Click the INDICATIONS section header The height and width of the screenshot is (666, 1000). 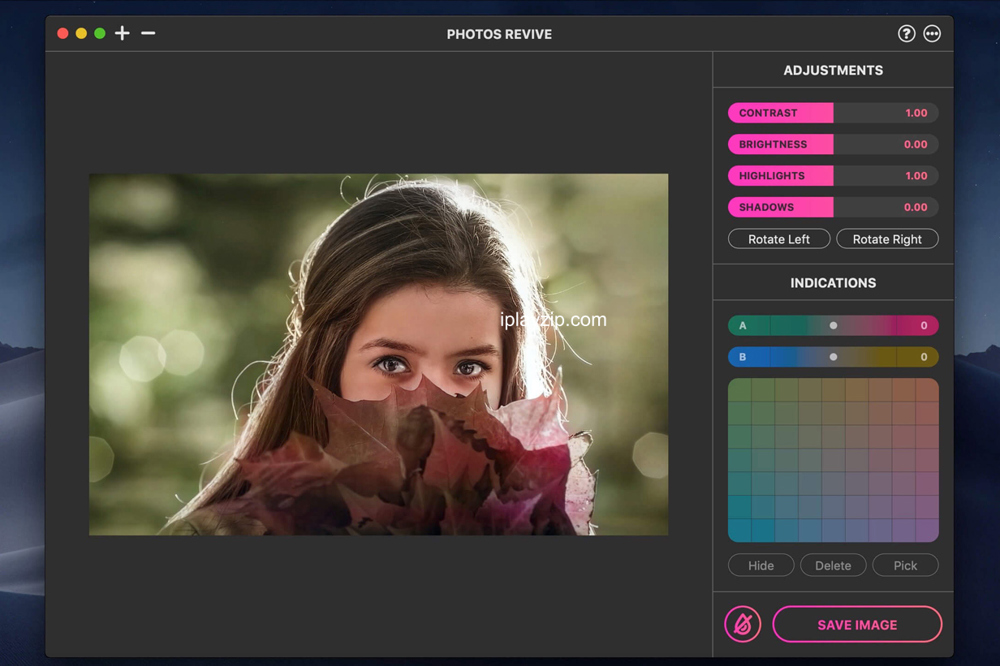pos(833,283)
